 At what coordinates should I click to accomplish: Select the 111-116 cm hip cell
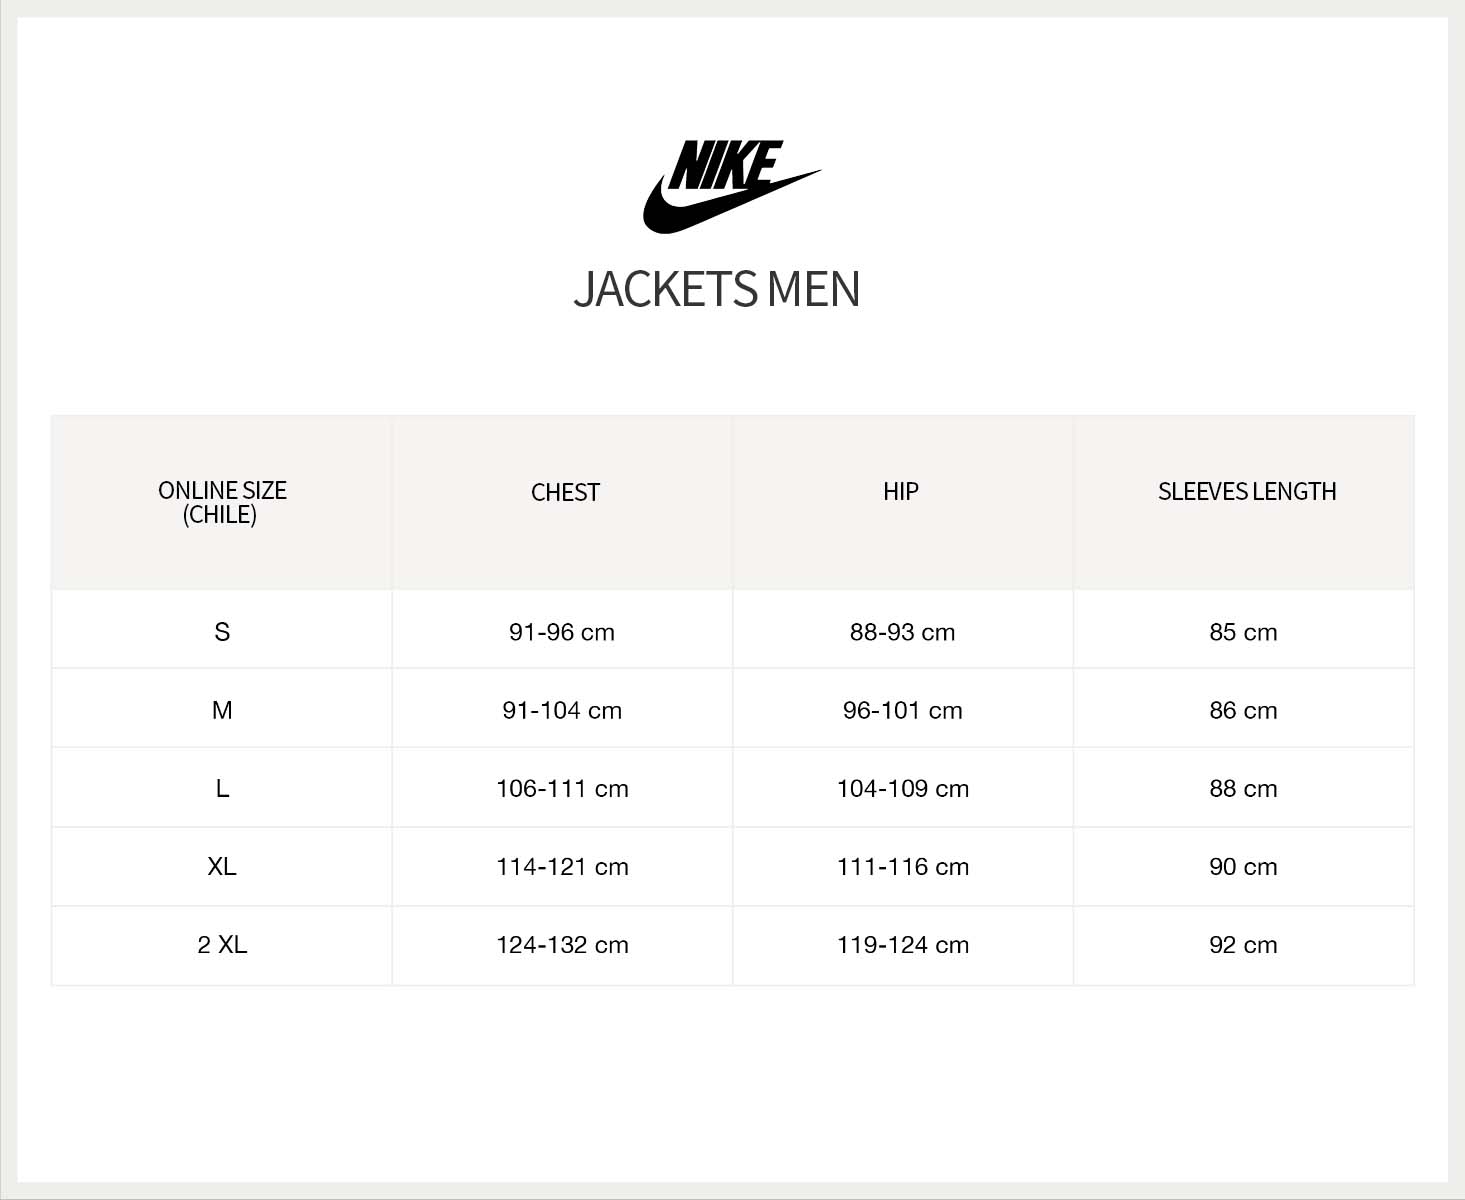point(902,866)
